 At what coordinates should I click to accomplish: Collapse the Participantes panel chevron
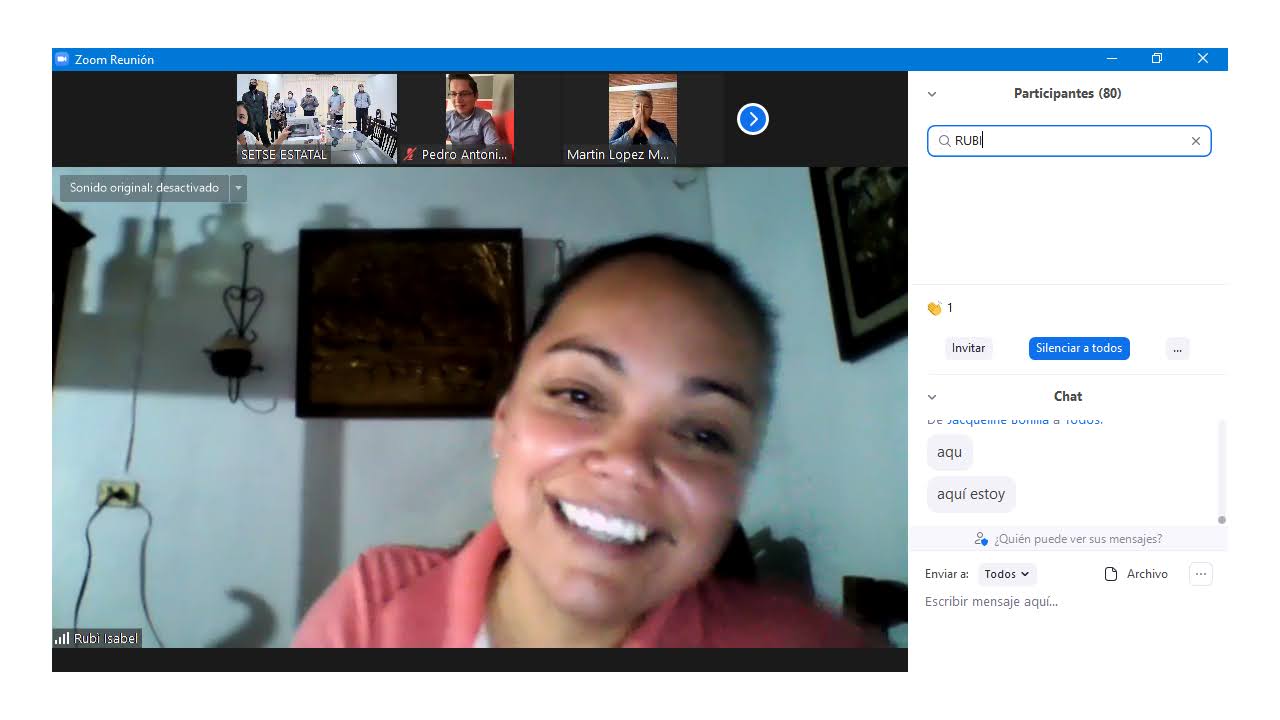pos(932,94)
